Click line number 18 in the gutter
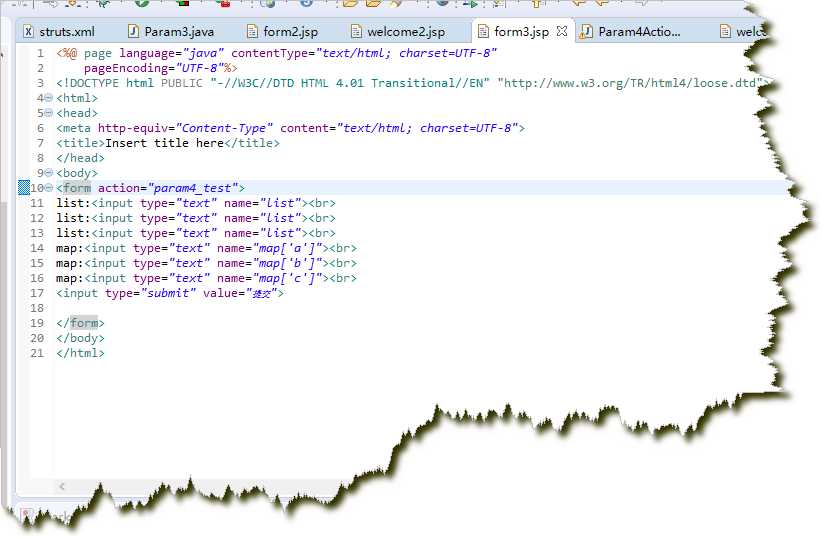Screen dimensions: 822x538 [37, 308]
